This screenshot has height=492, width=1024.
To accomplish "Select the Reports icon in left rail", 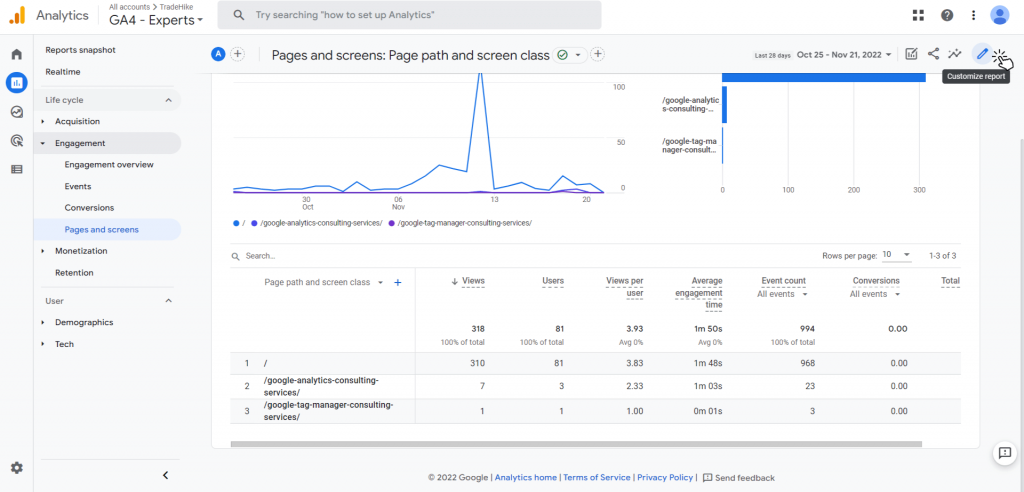I will pos(16,82).
